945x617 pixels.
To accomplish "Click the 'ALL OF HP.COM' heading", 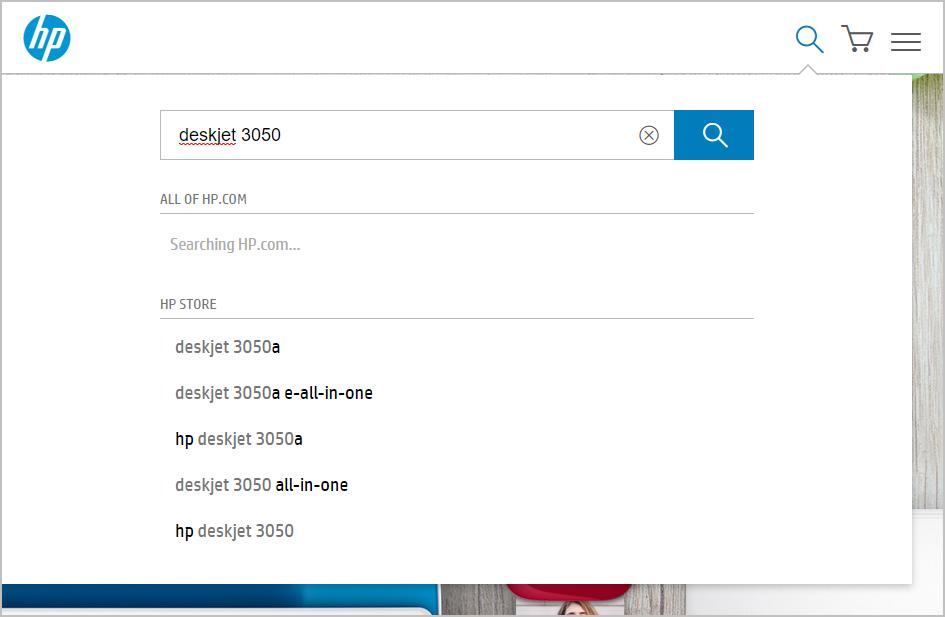I will click(203, 199).
